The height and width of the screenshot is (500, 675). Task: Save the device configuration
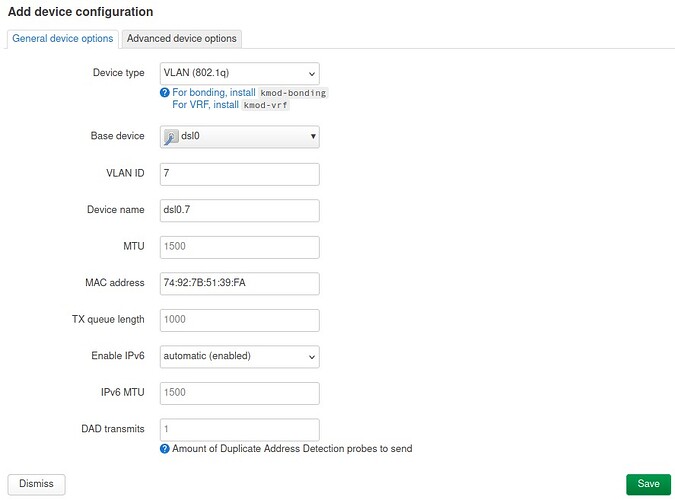coord(648,484)
